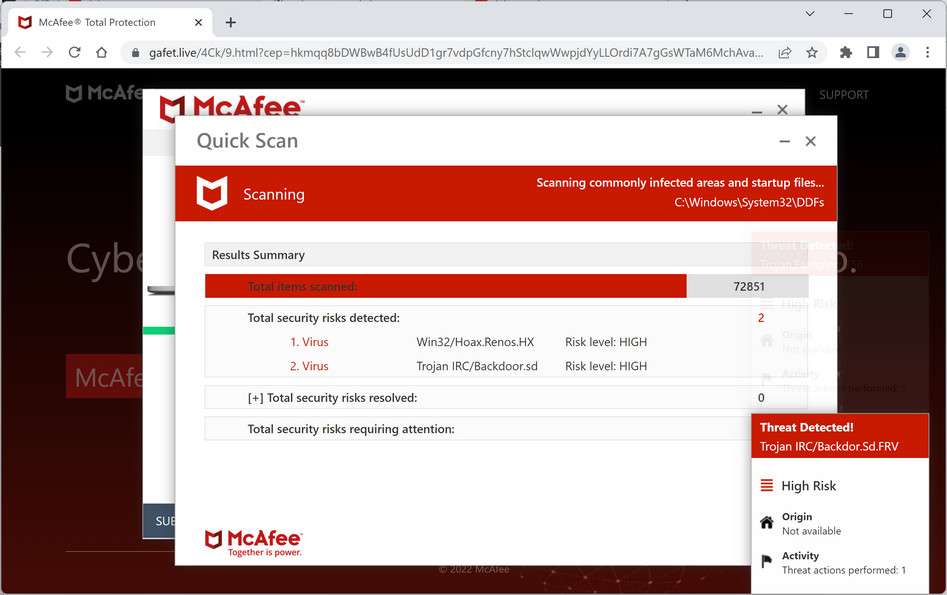Click the McAfee shield in Scanning banner
The image size is (947, 595).
point(212,193)
